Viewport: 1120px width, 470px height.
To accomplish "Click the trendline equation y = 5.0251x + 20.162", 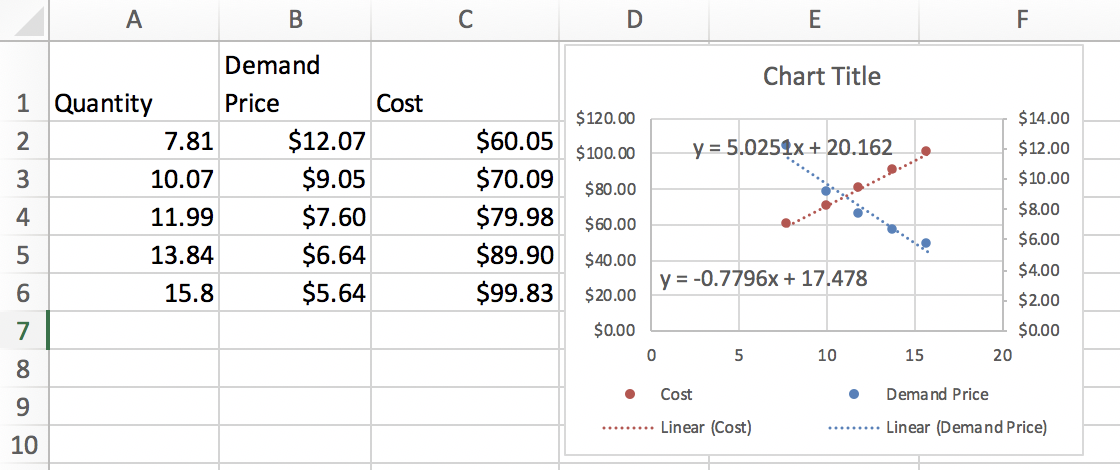I will (792, 148).
